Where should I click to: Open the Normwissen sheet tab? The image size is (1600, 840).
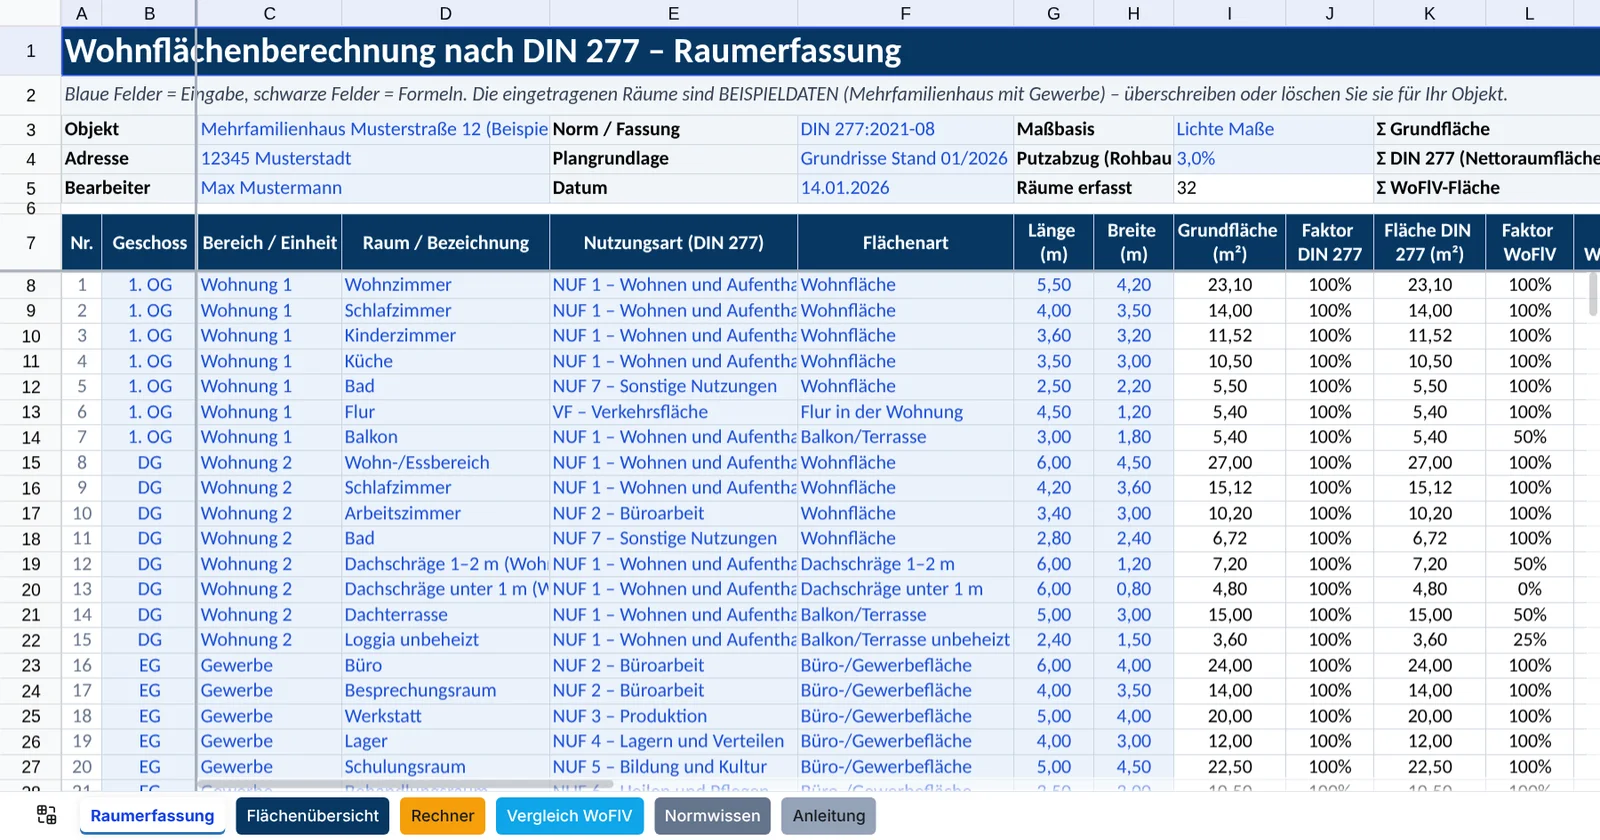coord(712,816)
